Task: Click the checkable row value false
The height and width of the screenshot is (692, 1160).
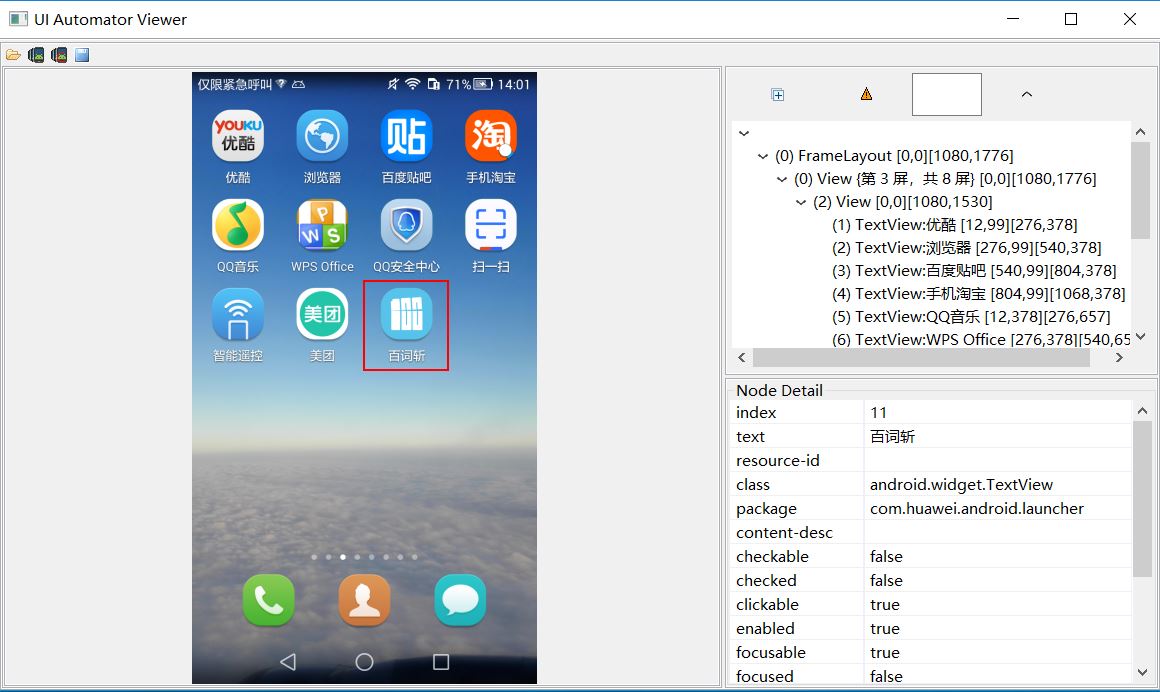Action: [x=886, y=557]
